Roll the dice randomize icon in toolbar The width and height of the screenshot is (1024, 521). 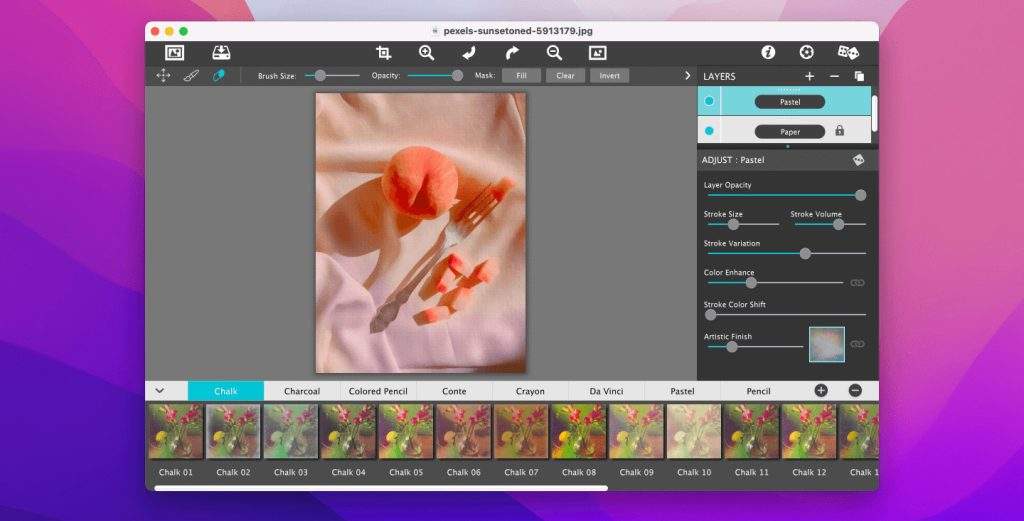(x=847, y=53)
